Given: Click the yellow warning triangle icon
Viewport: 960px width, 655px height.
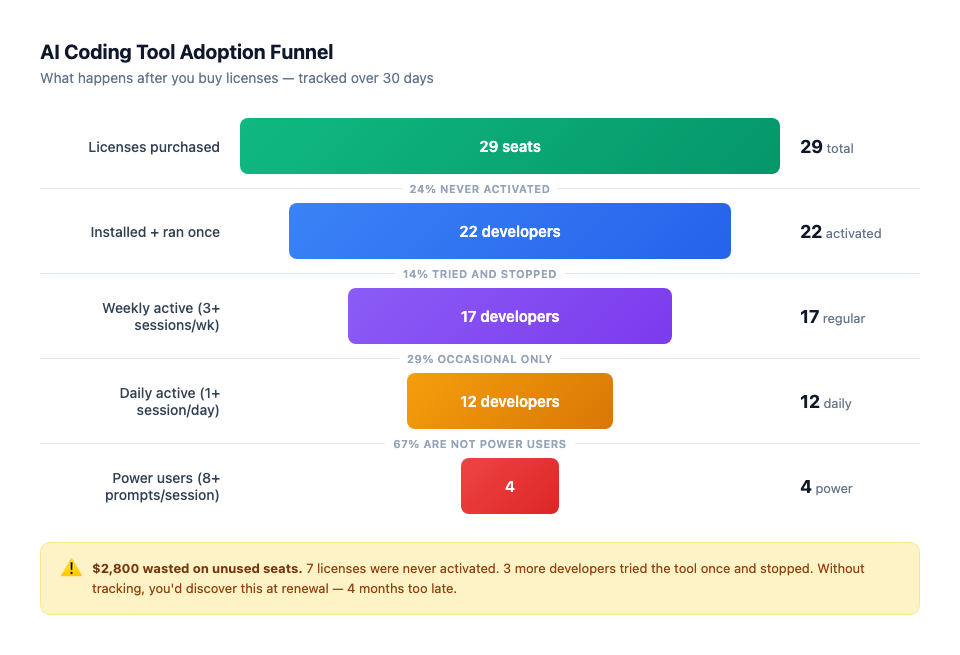Looking at the screenshot, I should [x=71, y=568].
